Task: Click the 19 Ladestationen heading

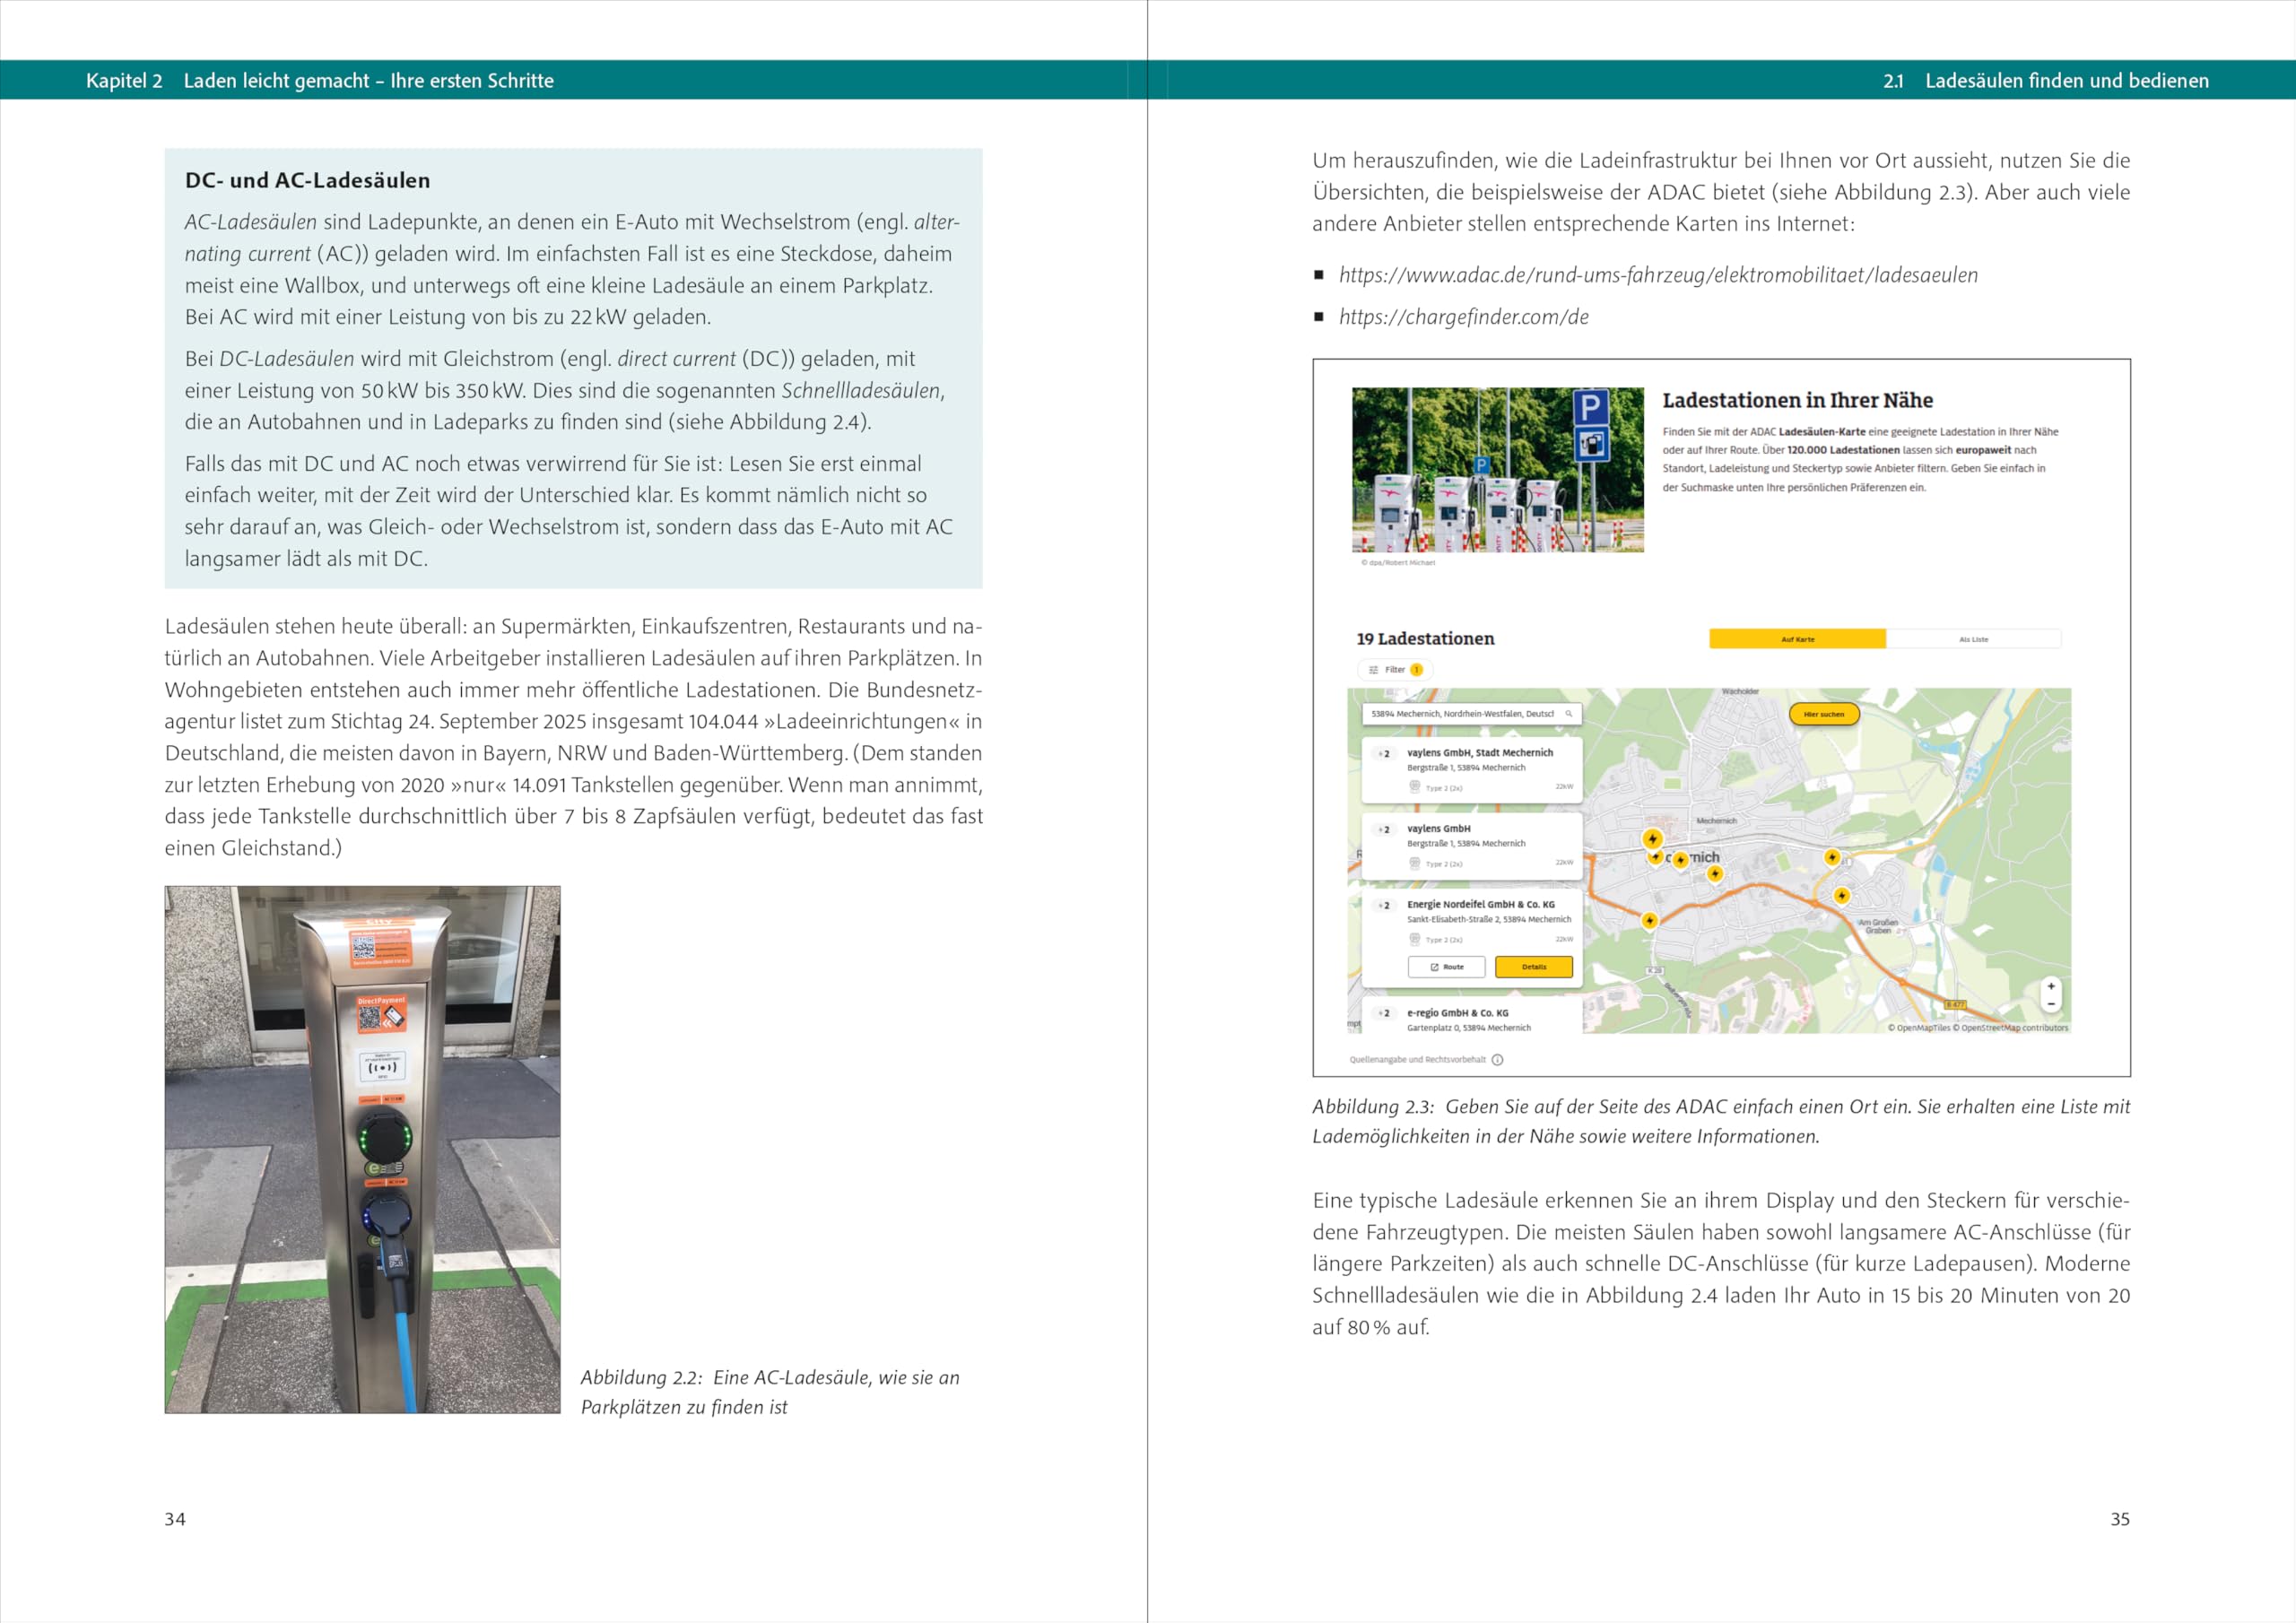Action: pos(1425,639)
